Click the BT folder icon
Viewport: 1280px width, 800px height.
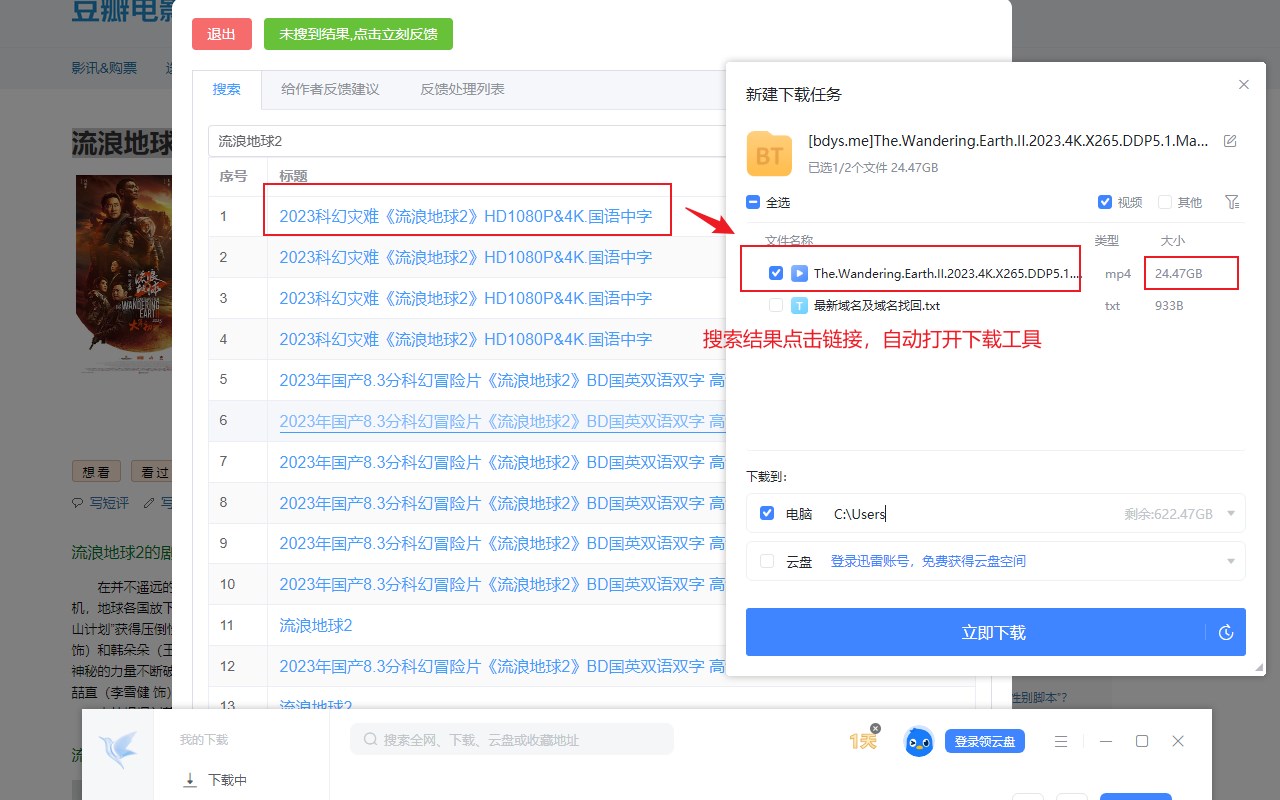click(769, 154)
